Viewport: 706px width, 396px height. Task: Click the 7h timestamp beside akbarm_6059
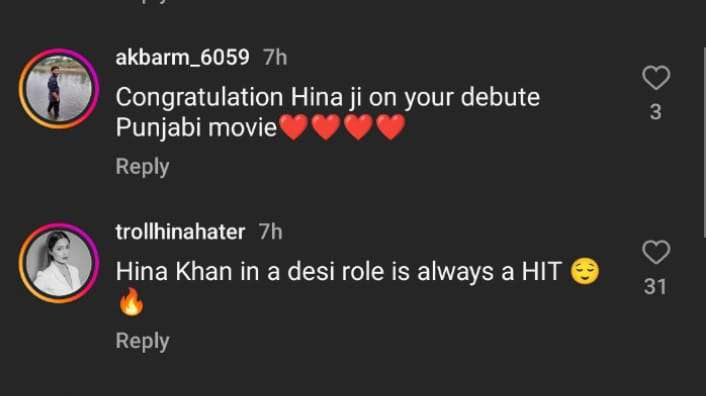point(275,58)
